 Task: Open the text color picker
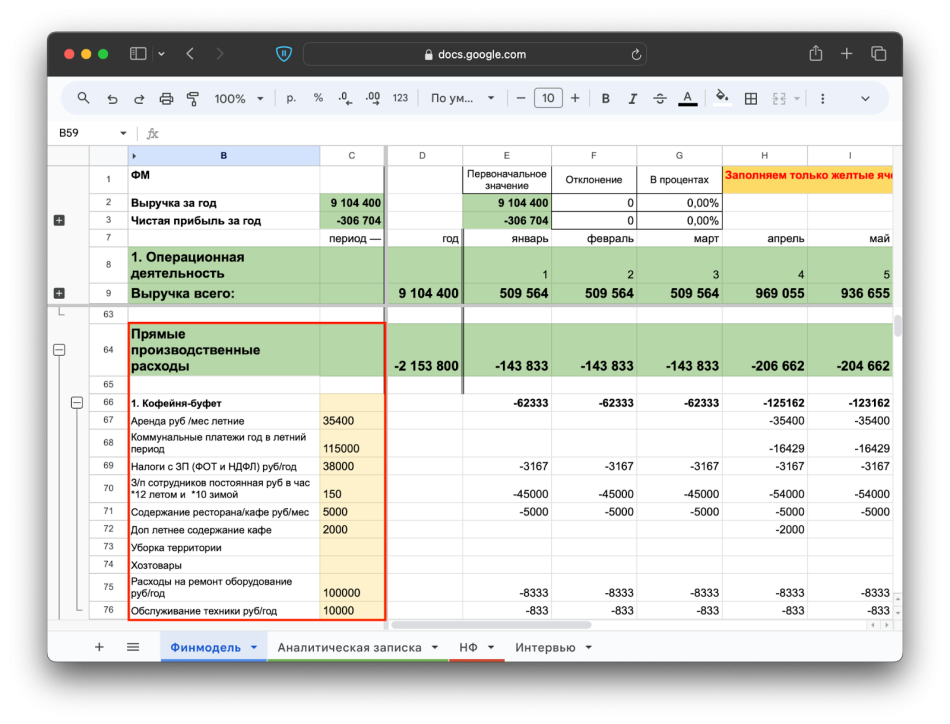(x=688, y=98)
